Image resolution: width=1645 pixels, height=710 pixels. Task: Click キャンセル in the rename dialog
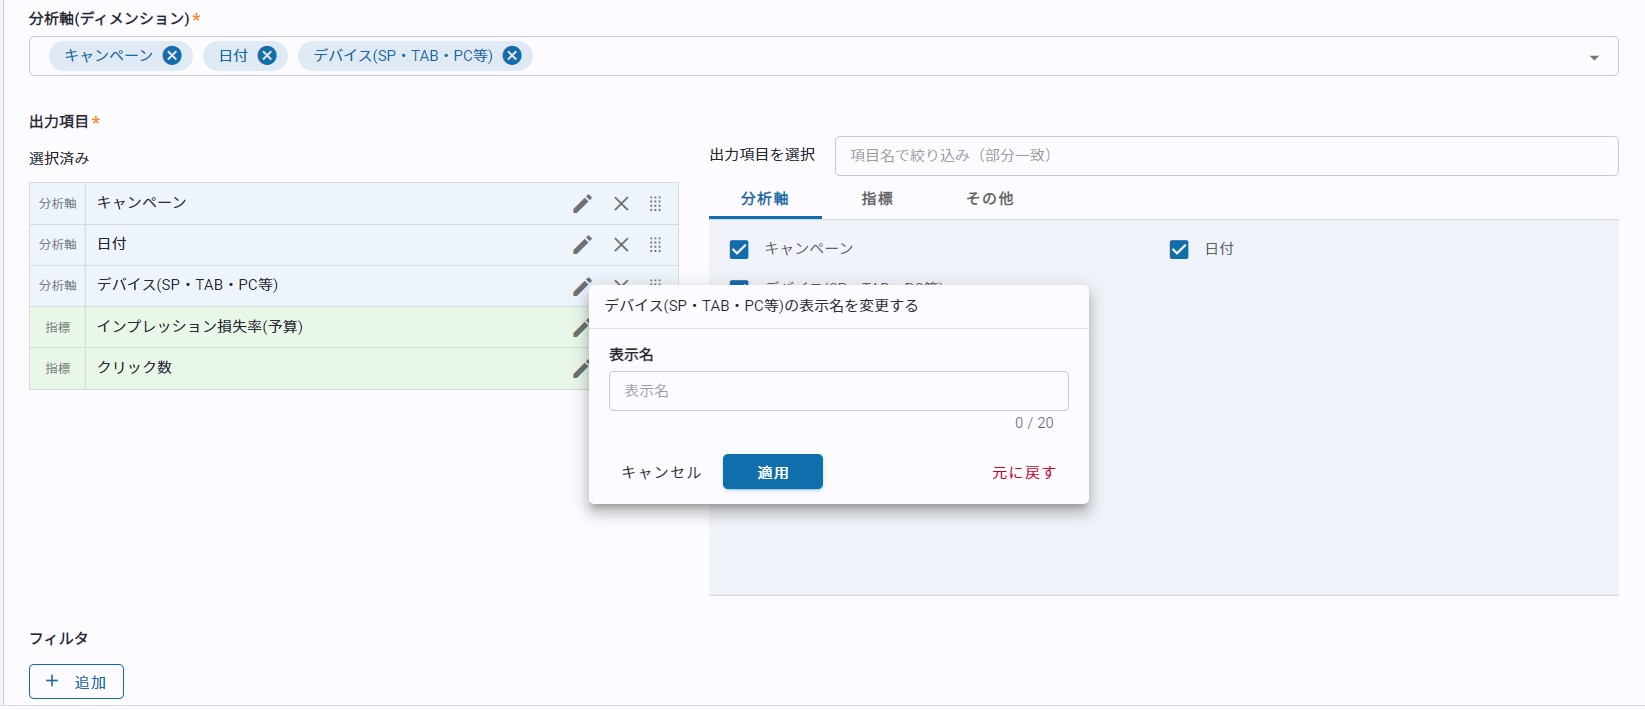(661, 472)
